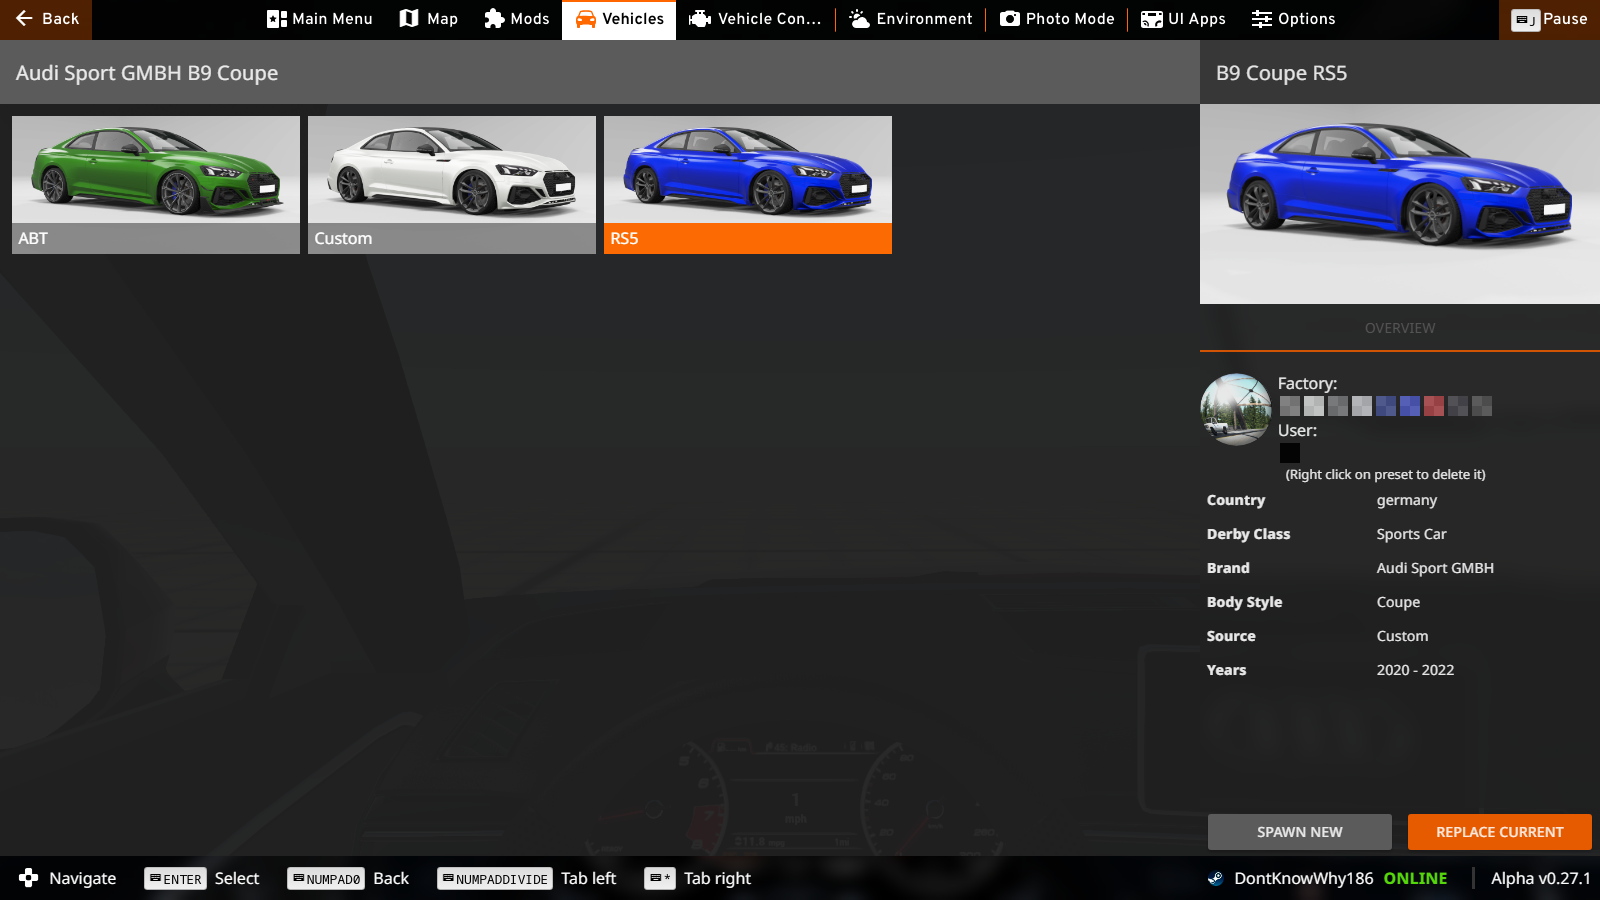Switch to the Mods tab
The width and height of the screenshot is (1600, 900).
[516, 19]
